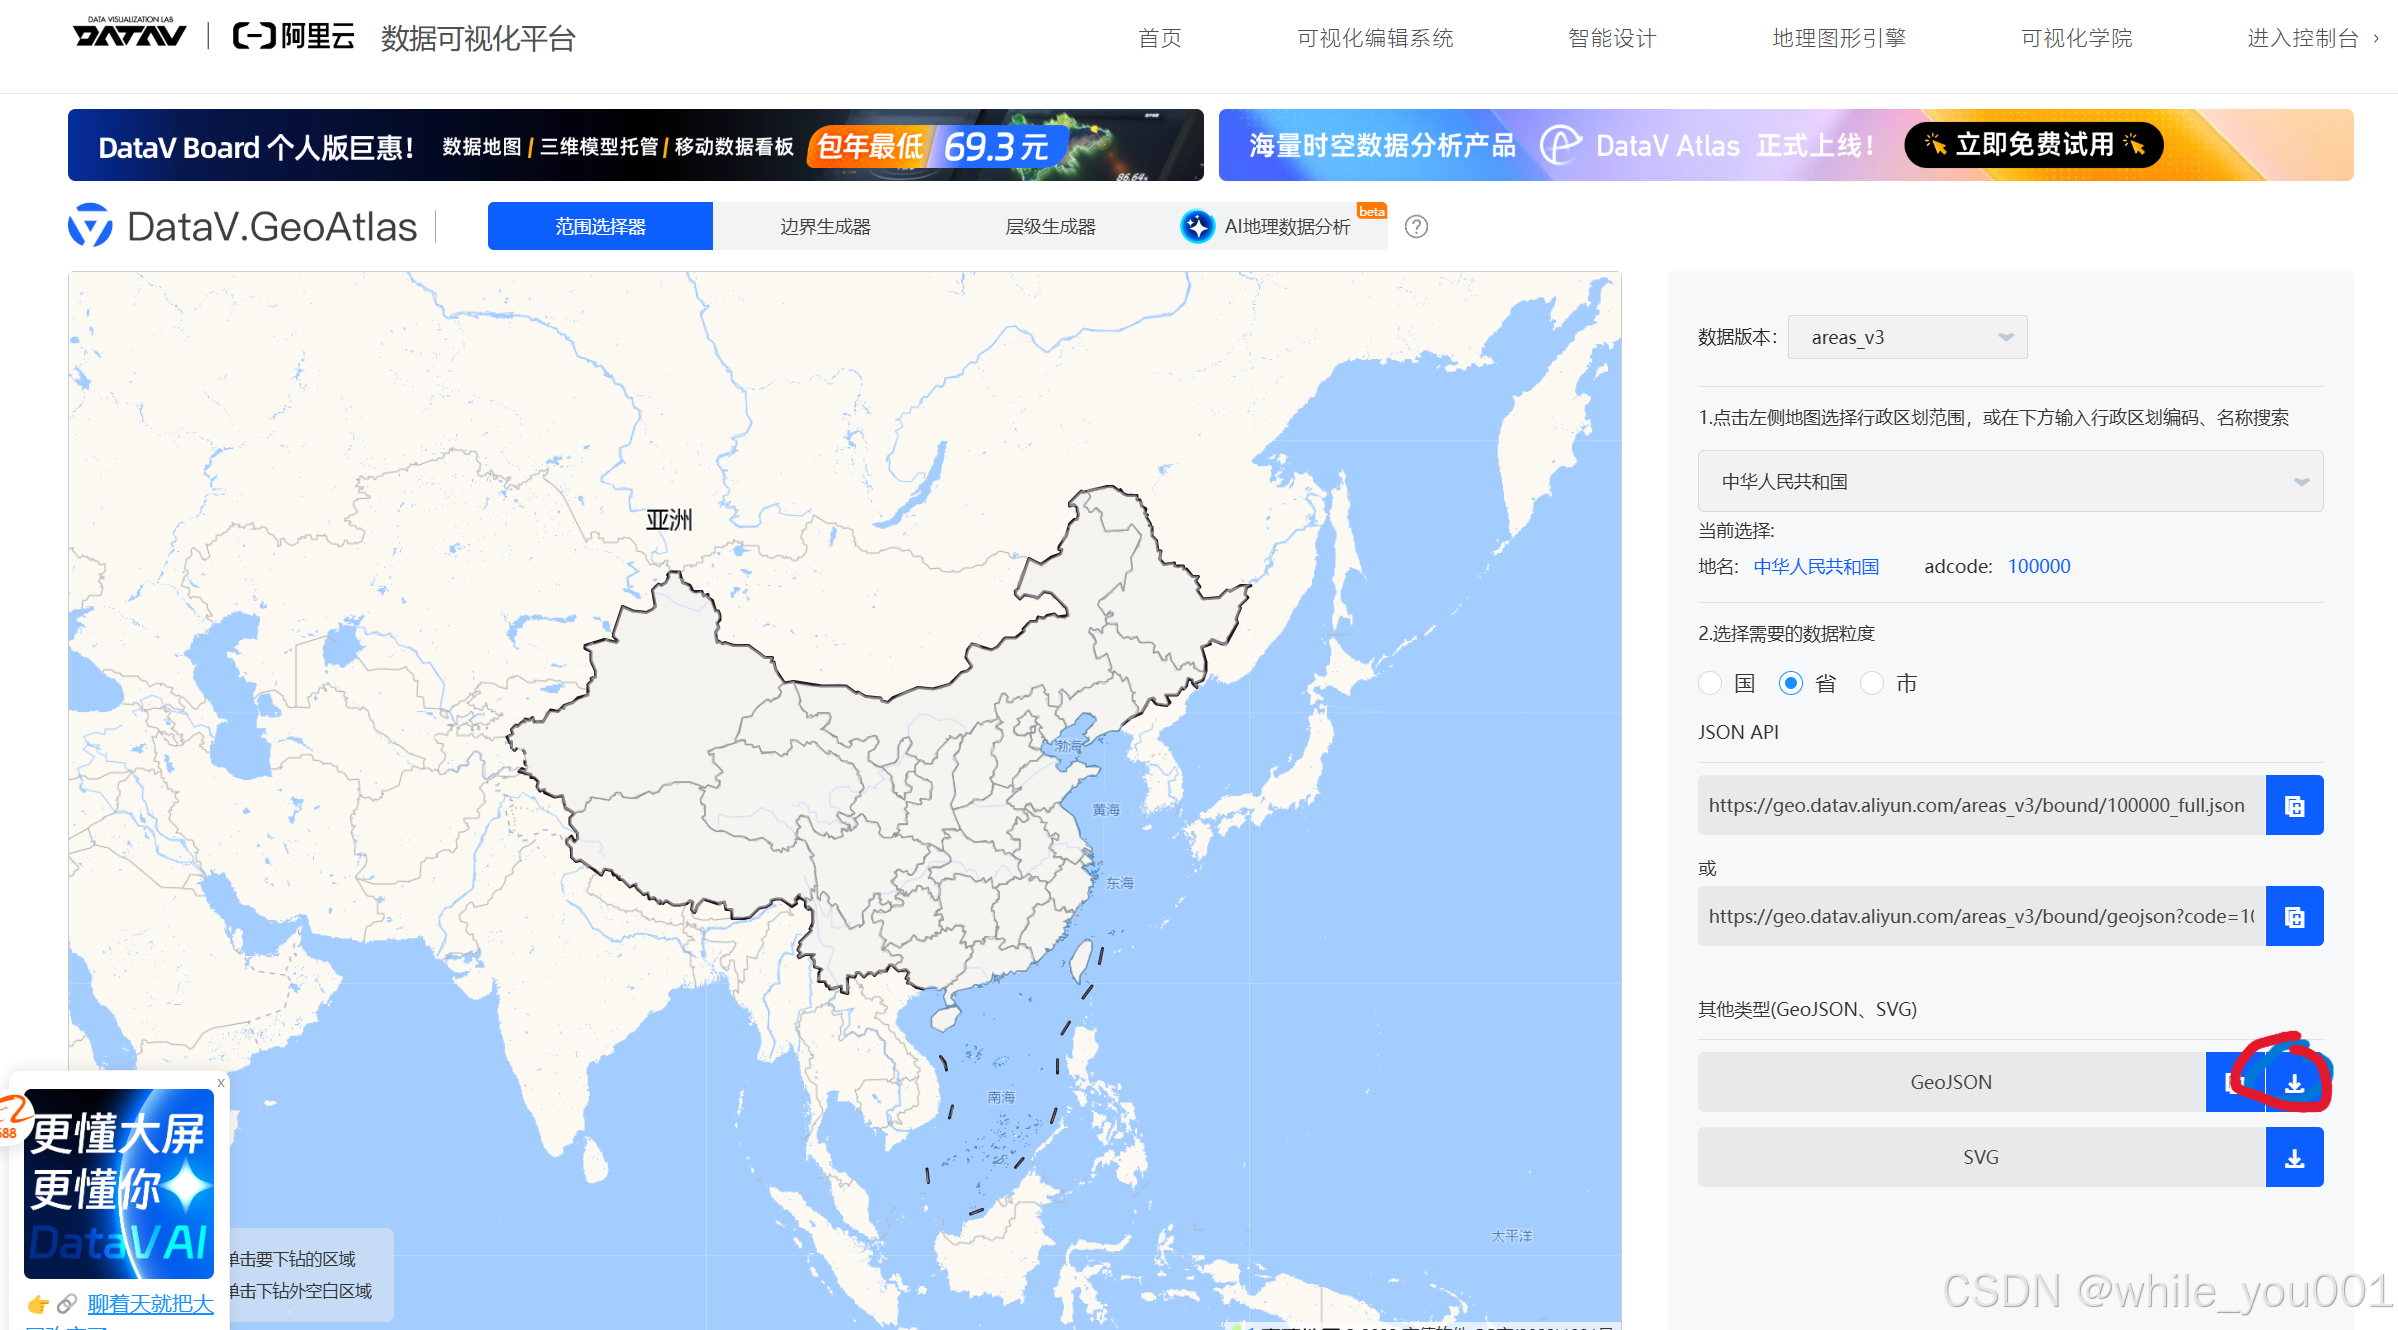Select the 国 granularity radio
Image resolution: width=2398 pixels, height=1330 pixels.
click(1710, 683)
